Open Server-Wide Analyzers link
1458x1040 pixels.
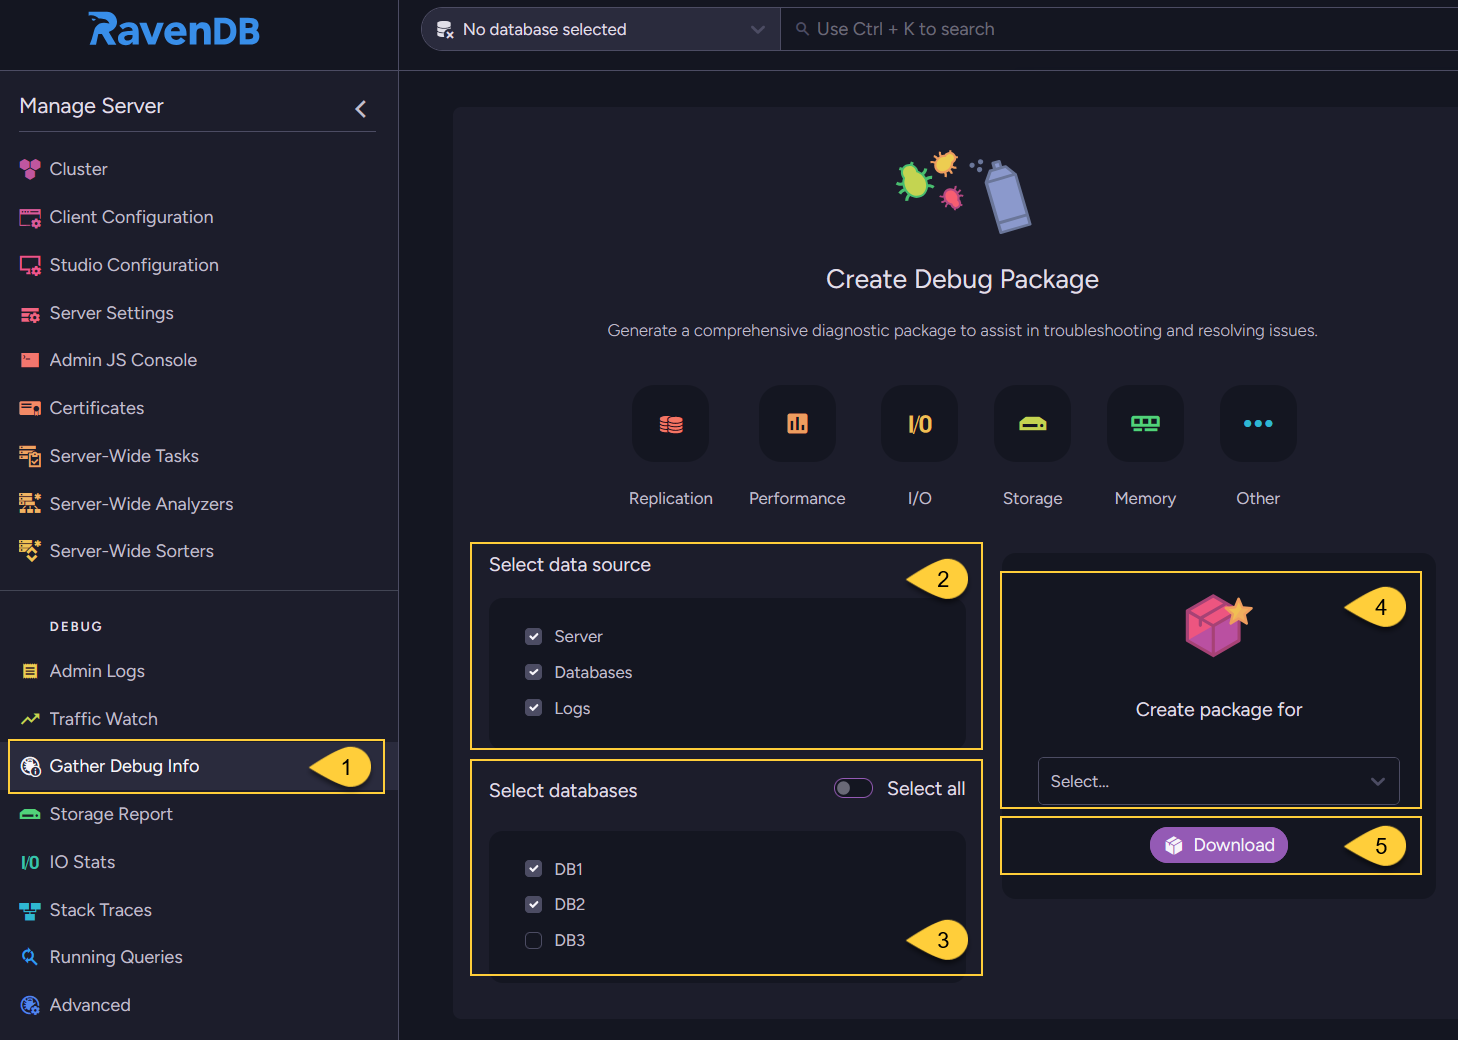(x=141, y=504)
